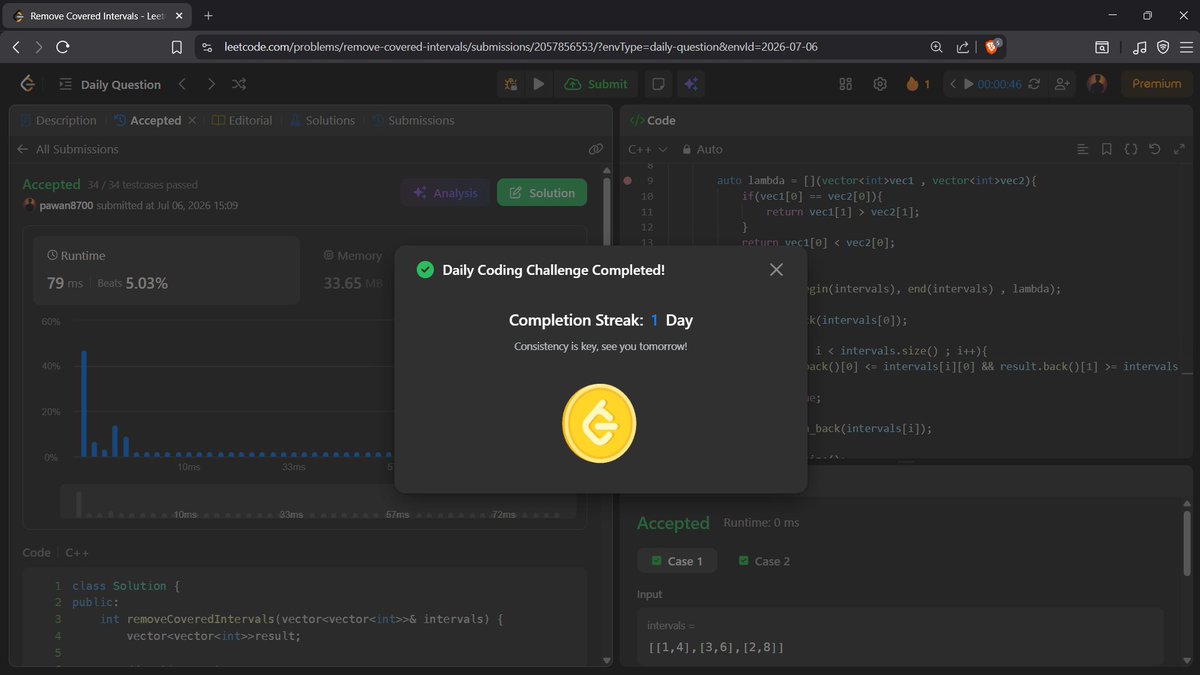Screen dimensions: 1200x675
Task: Open the layout grid icon
Action: (x=845, y=84)
